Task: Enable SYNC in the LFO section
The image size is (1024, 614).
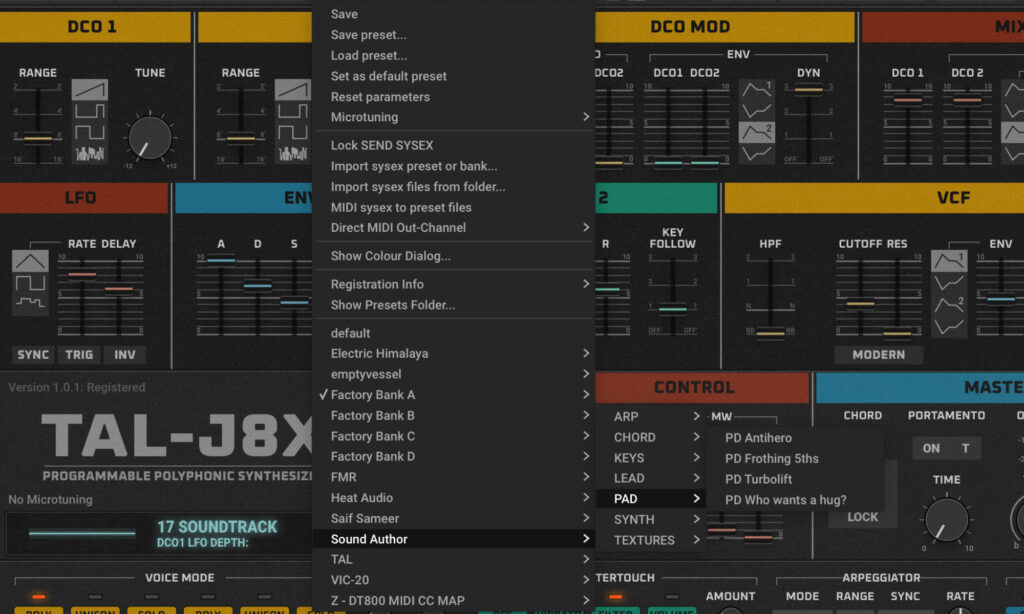Action: tap(32, 354)
